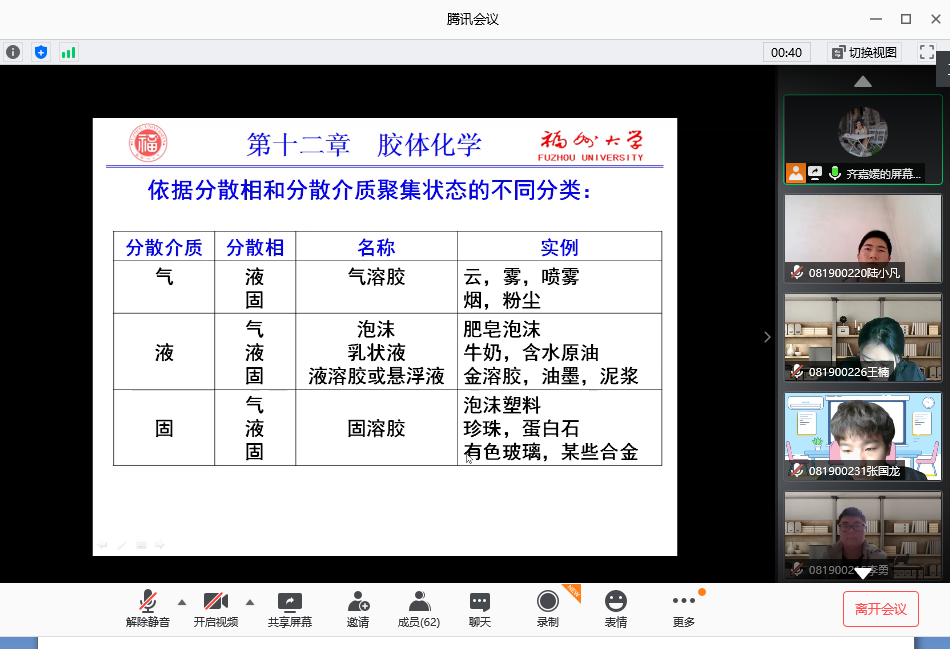Image resolution: width=950 pixels, height=649 pixels.
Task: Toggle 解除静音 to unmute microphone
Action: pos(148,609)
